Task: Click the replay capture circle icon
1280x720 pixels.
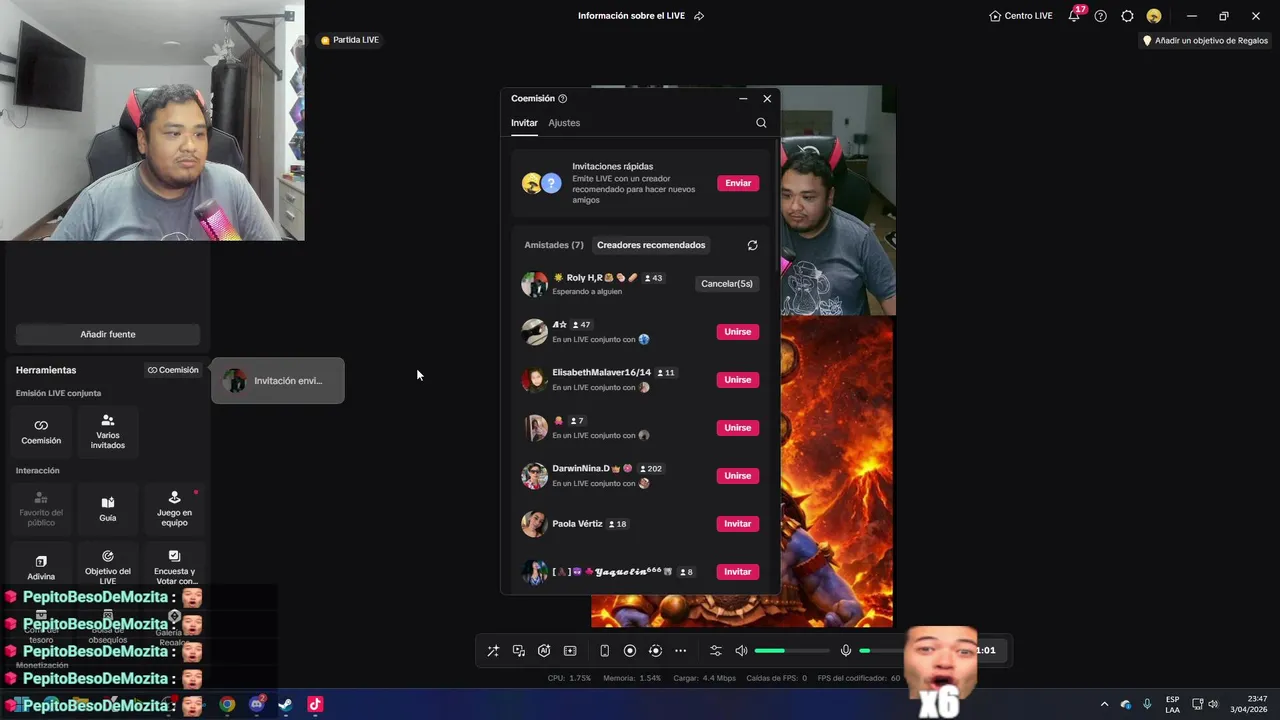Action: point(655,651)
